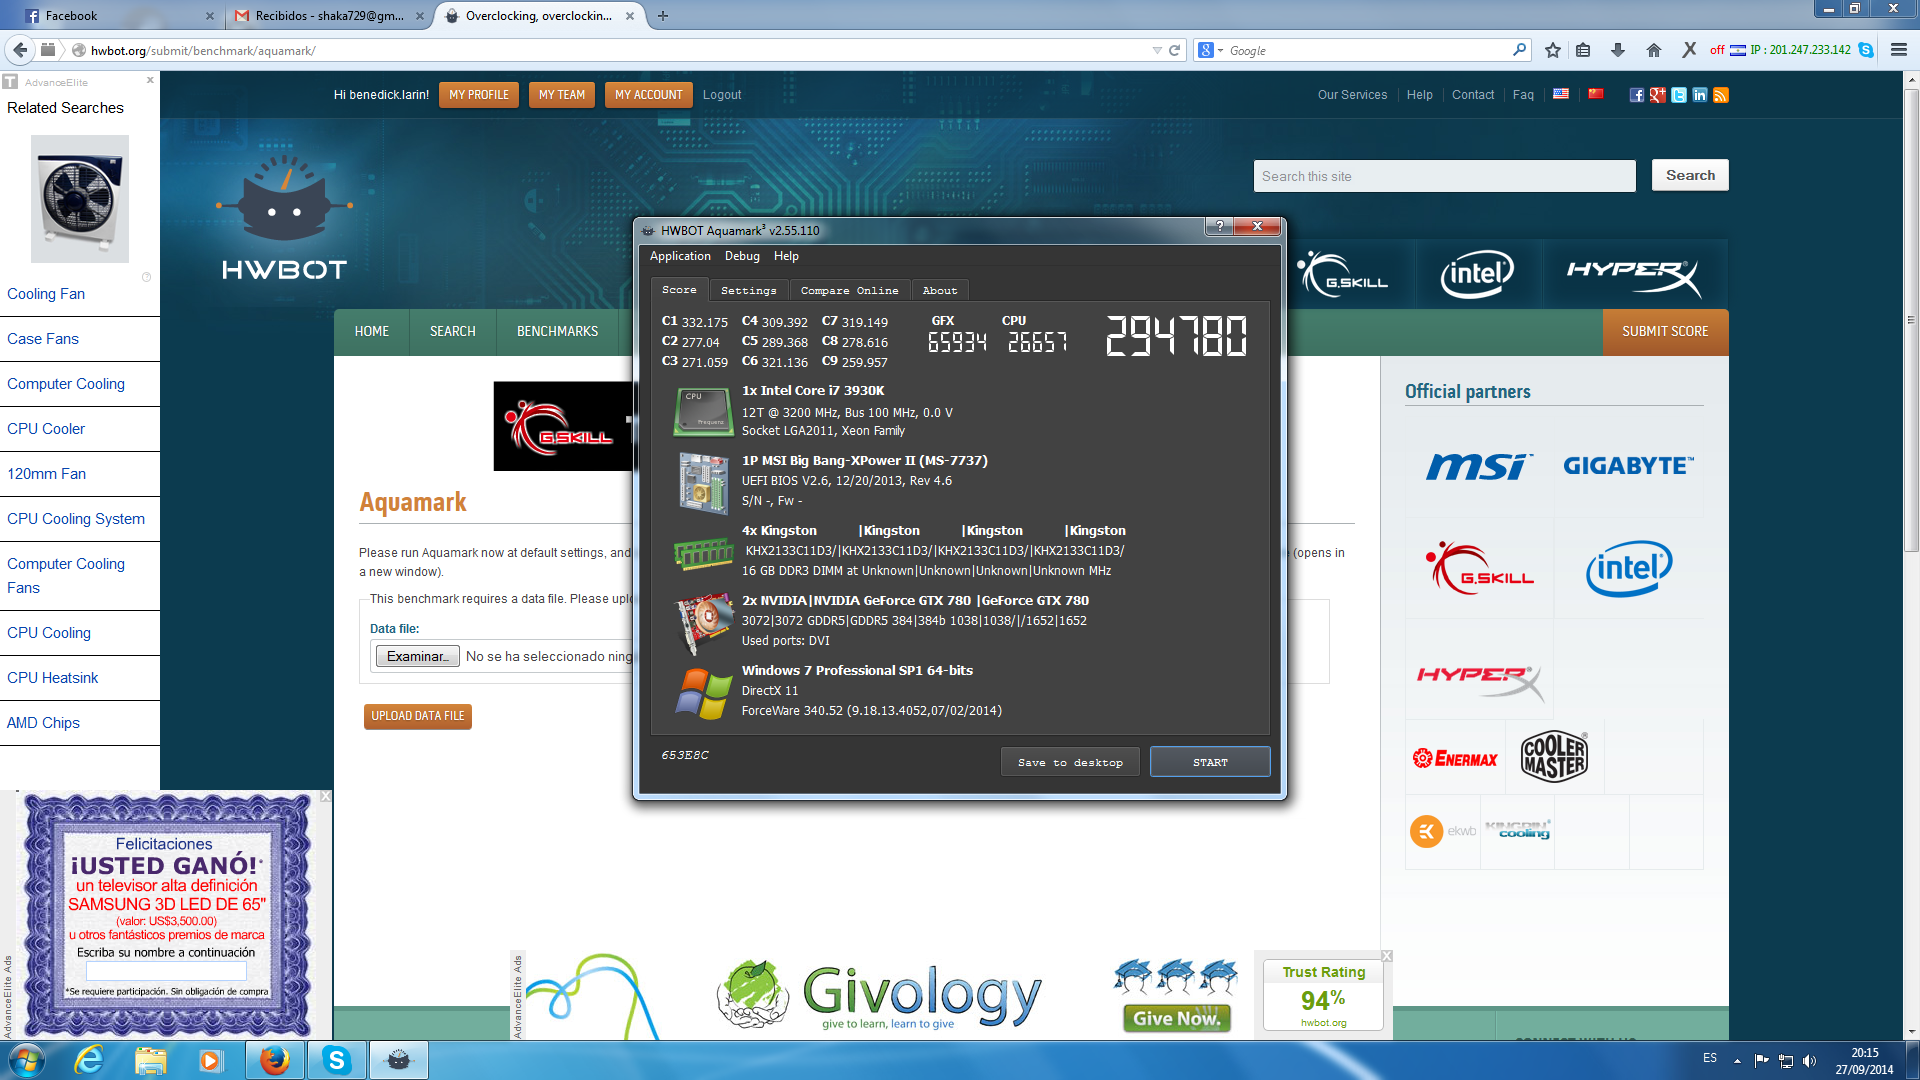This screenshot has width=1920, height=1080.
Task: Open the HWBOT RSS feed icon
Action: pyautogui.click(x=1720, y=95)
